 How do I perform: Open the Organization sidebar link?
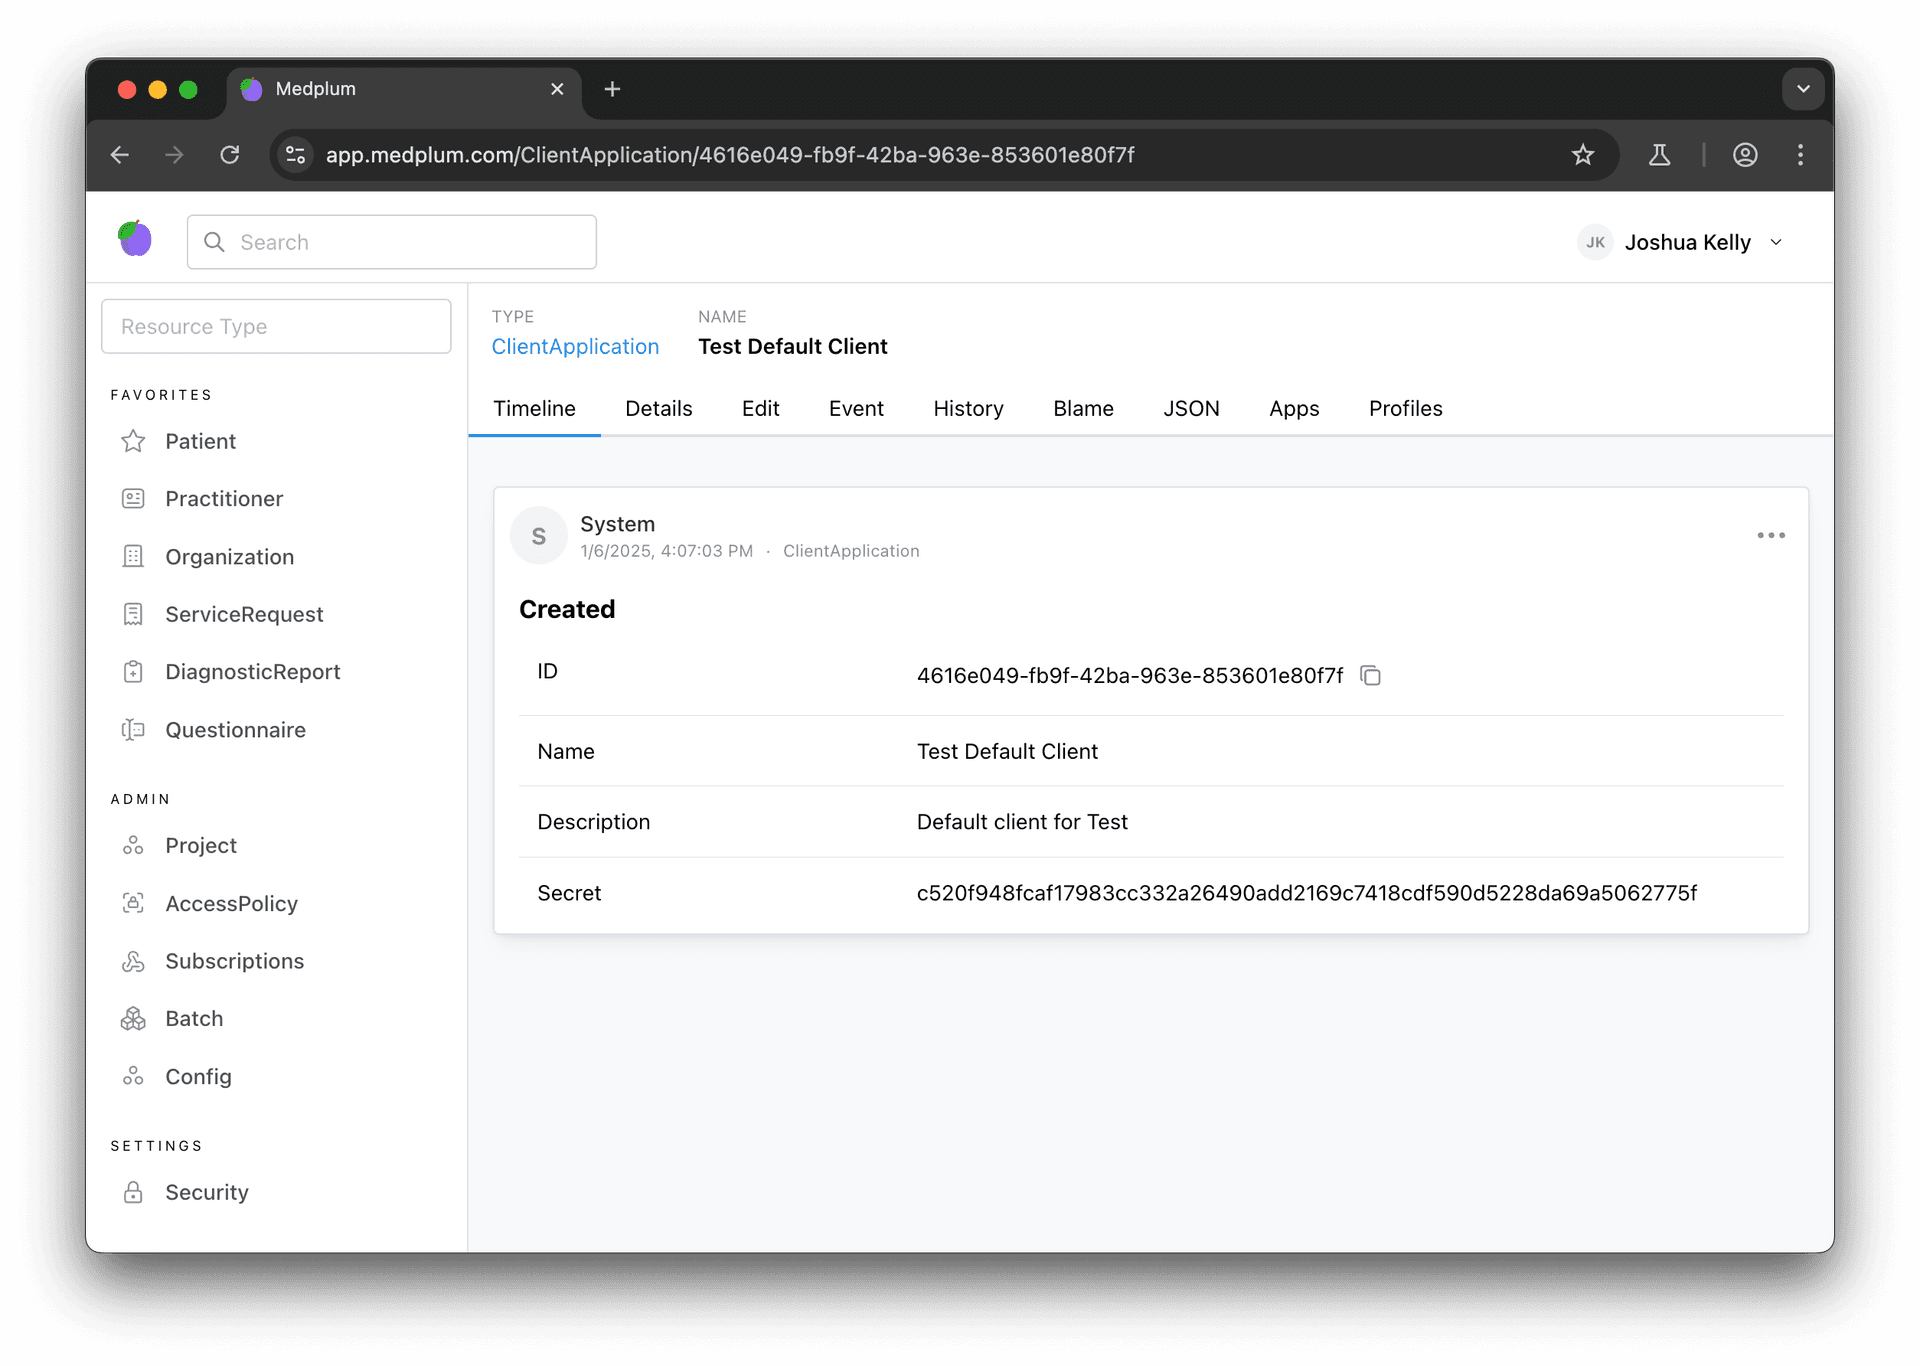(x=229, y=557)
